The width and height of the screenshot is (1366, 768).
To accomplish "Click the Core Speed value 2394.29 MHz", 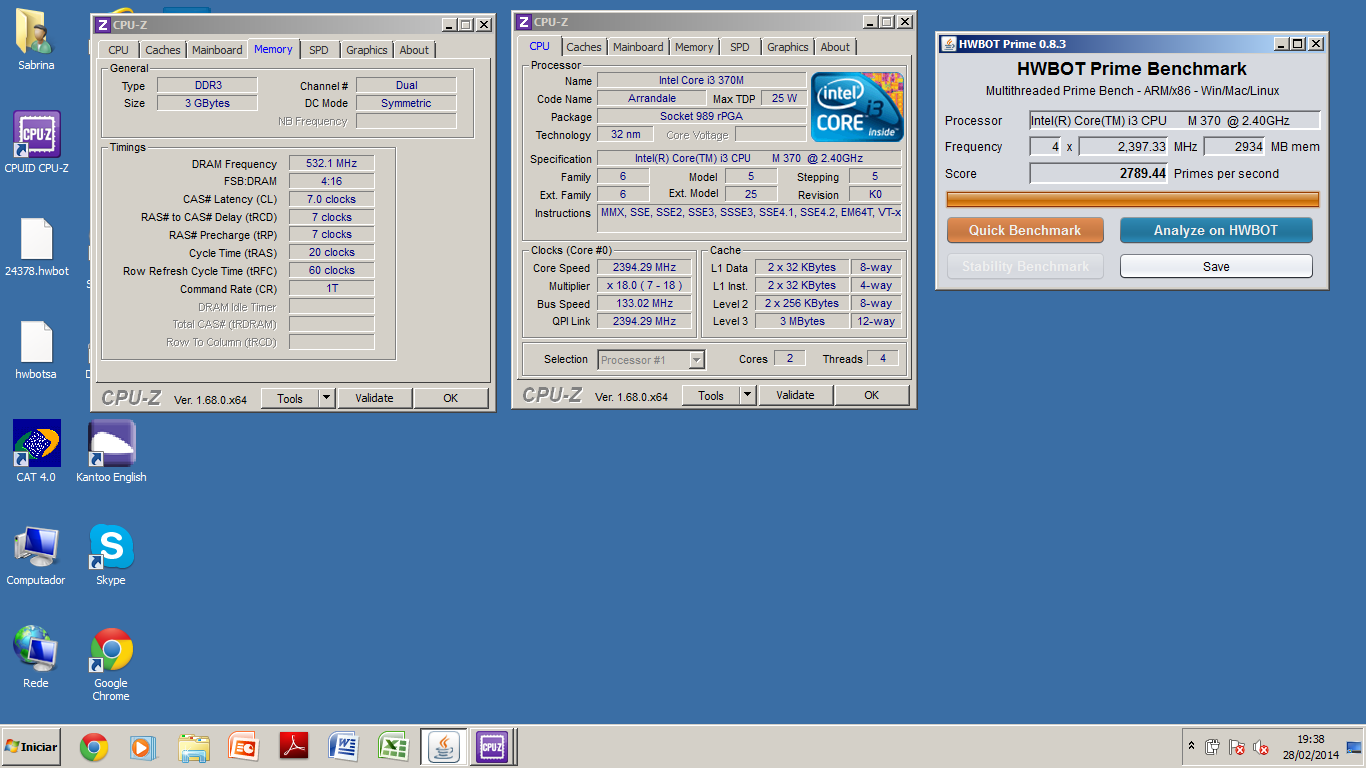I will 645,268.
